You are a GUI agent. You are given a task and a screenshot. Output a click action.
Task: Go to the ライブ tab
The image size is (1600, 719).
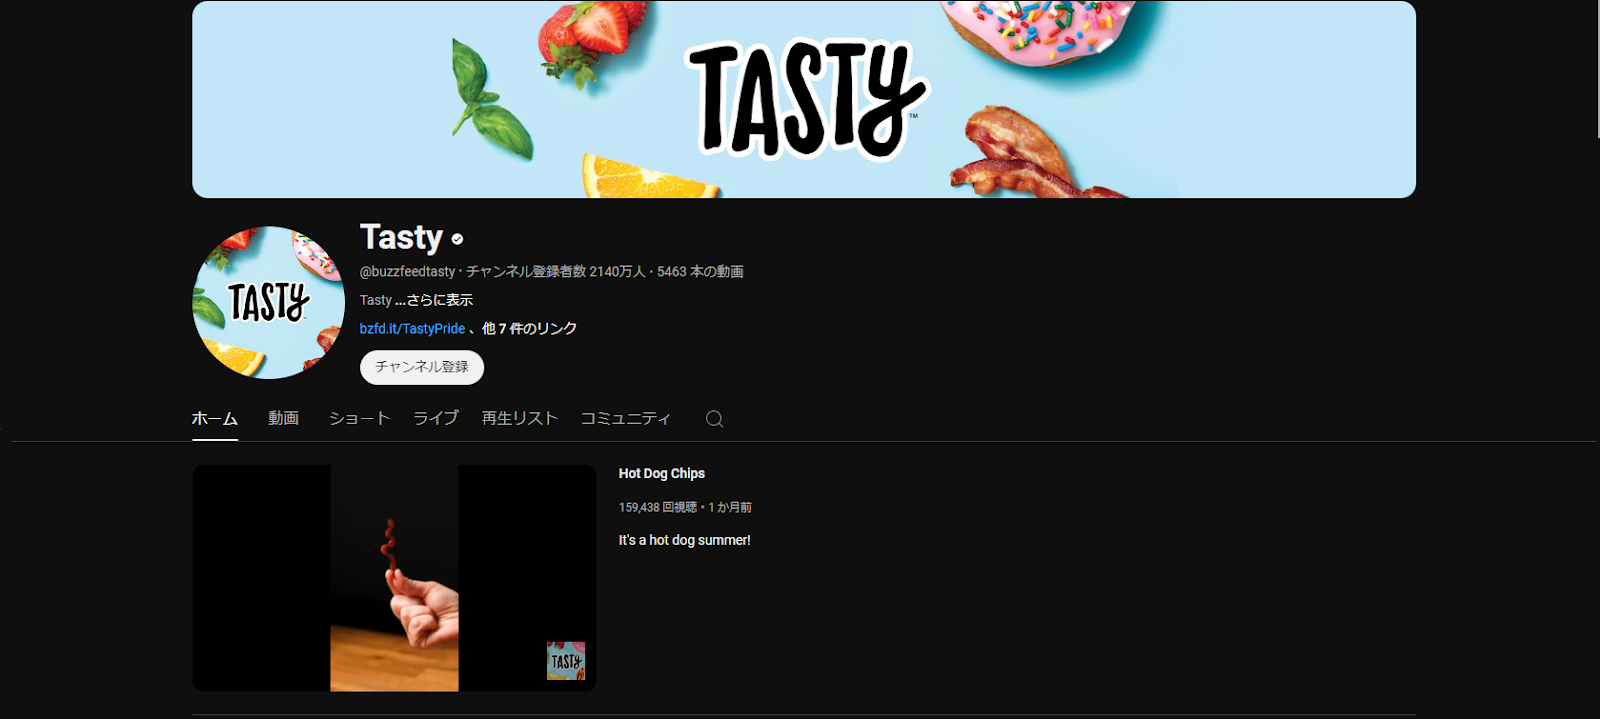[x=436, y=418]
